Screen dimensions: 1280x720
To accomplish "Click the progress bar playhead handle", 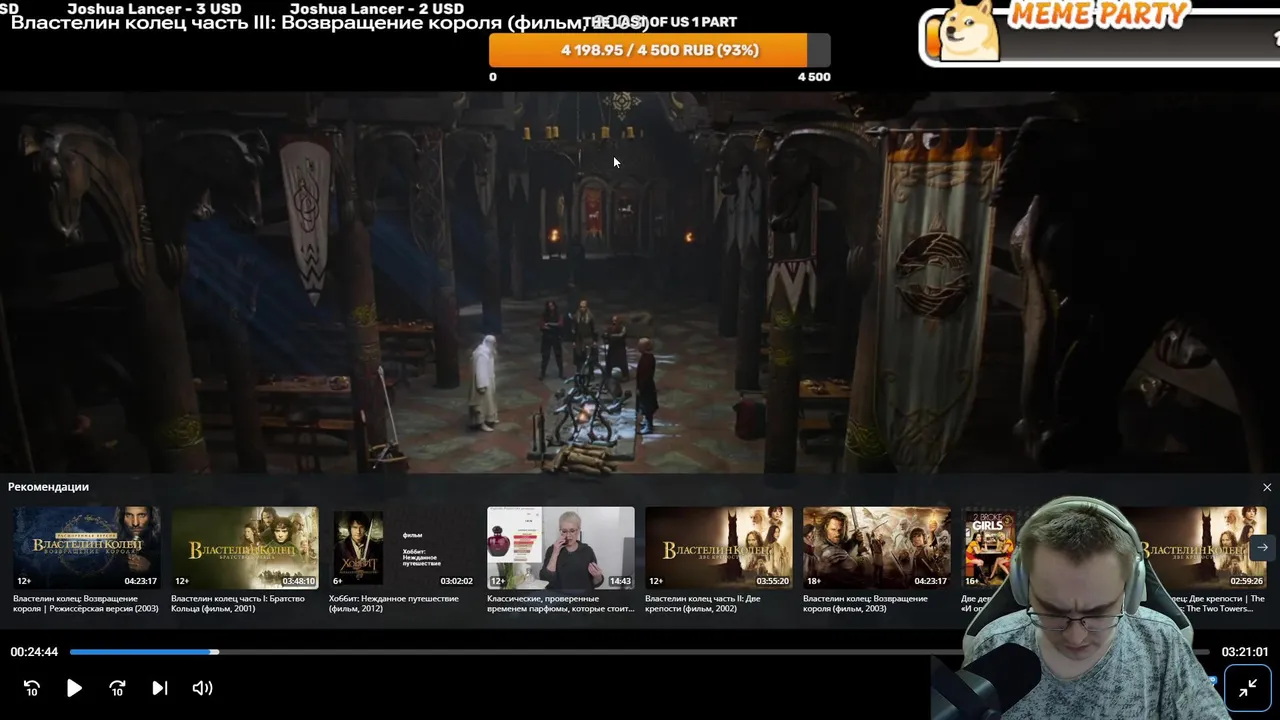I will coord(214,652).
